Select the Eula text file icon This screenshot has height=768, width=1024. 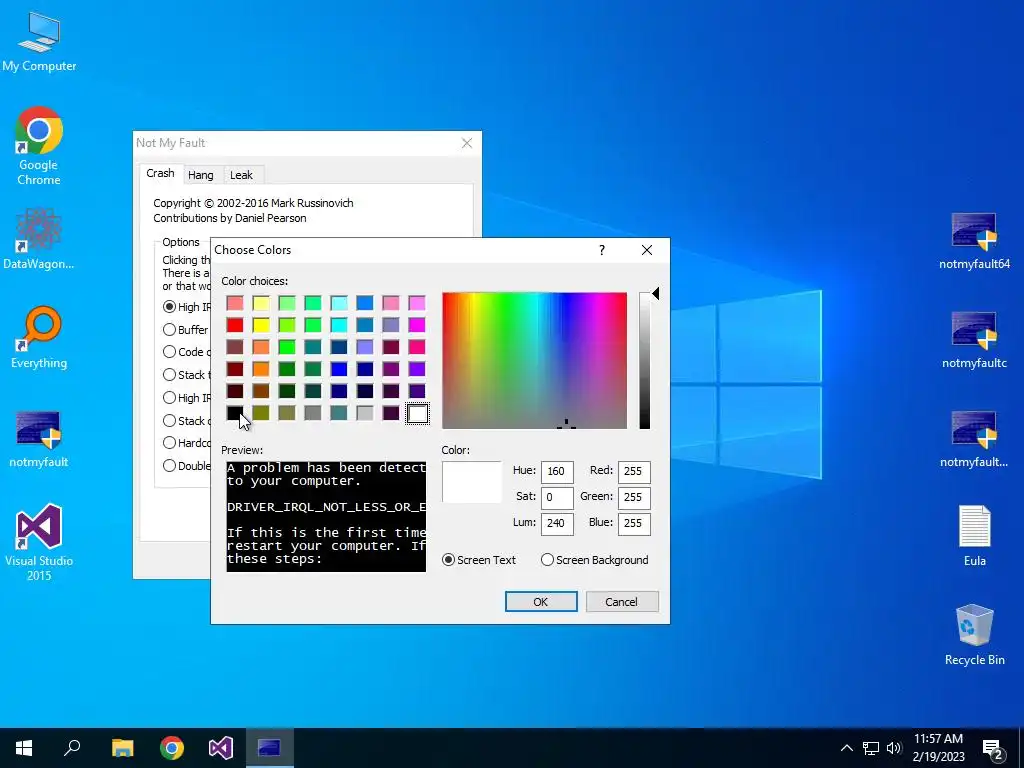974,536
